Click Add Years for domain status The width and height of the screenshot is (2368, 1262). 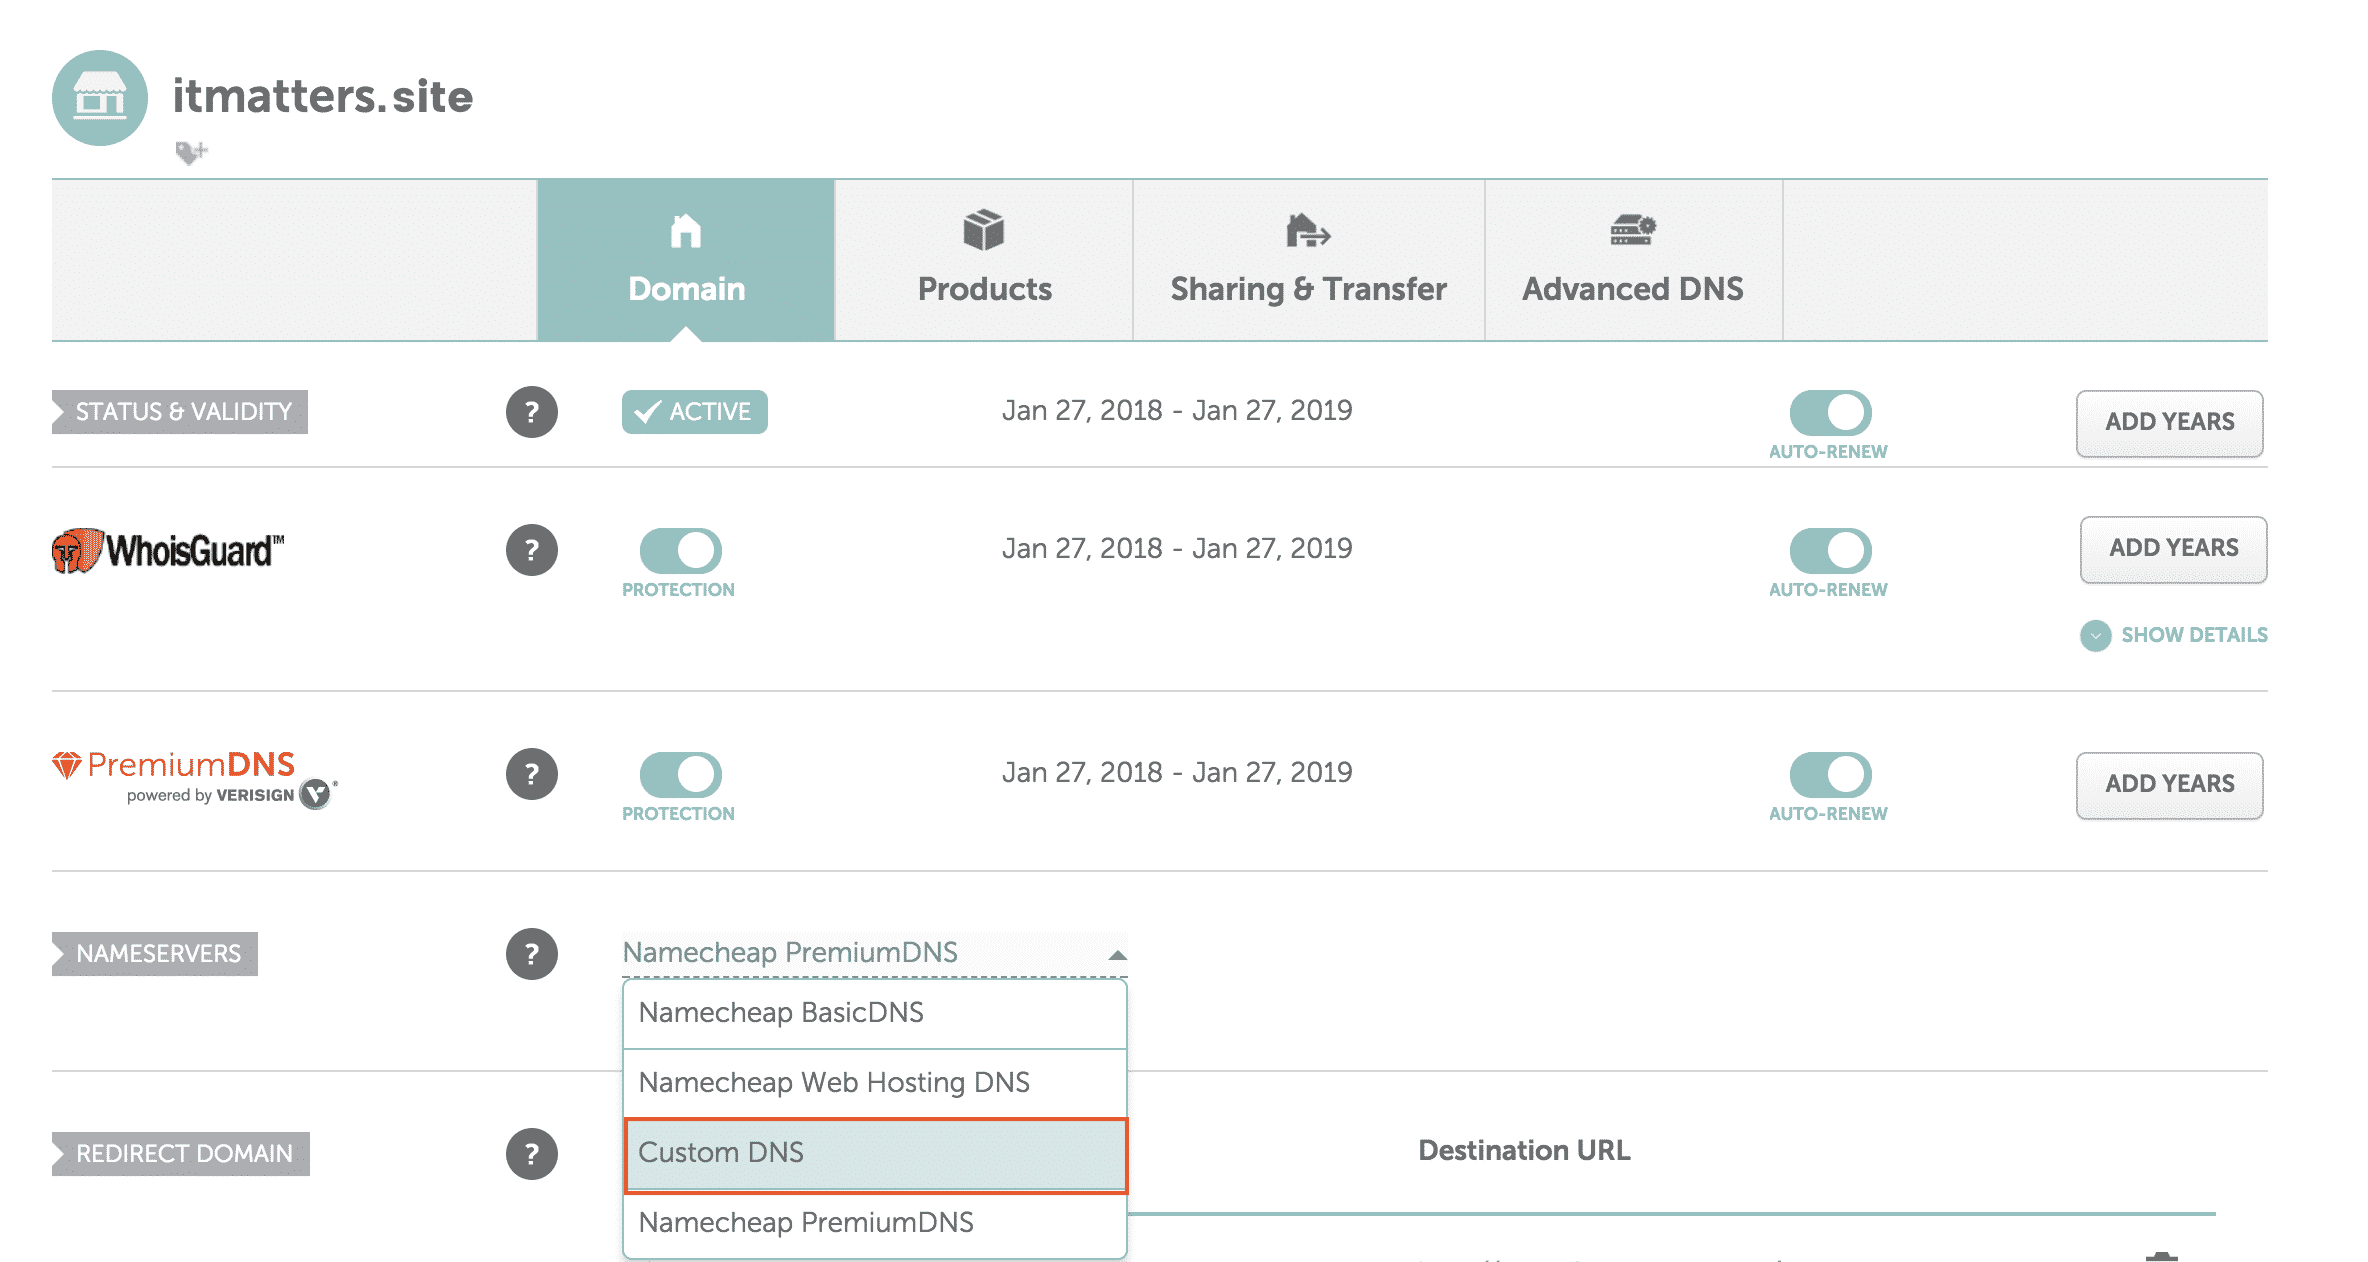point(2170,423)
